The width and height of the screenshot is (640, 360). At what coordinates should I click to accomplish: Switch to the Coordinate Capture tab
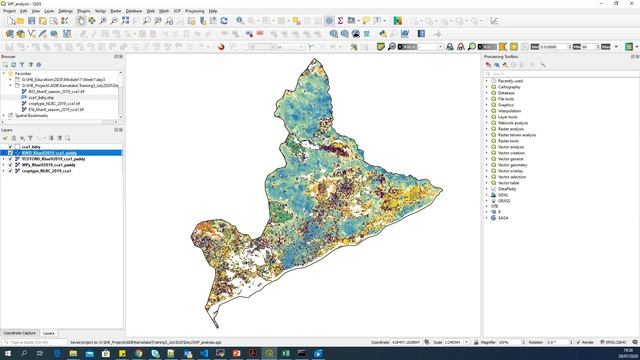20,333
